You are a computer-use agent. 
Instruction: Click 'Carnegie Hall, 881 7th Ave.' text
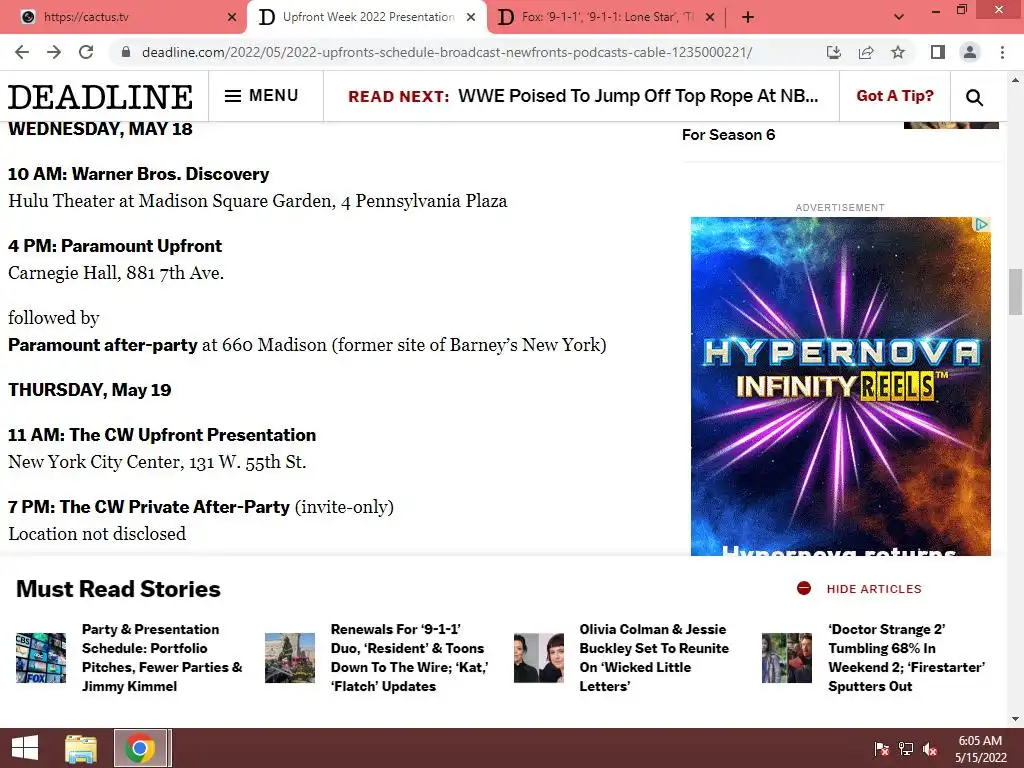[116, 272]
